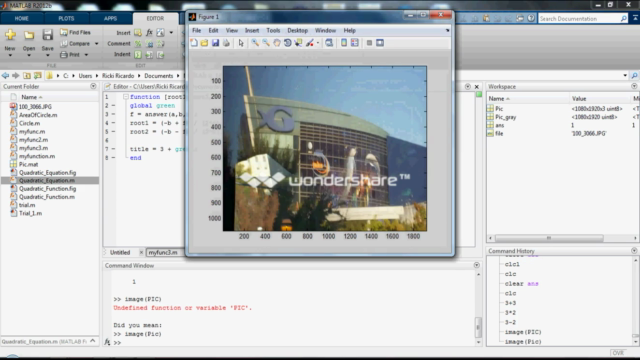Select Rotate 3D tool in Figure 1

pos(288,43)
